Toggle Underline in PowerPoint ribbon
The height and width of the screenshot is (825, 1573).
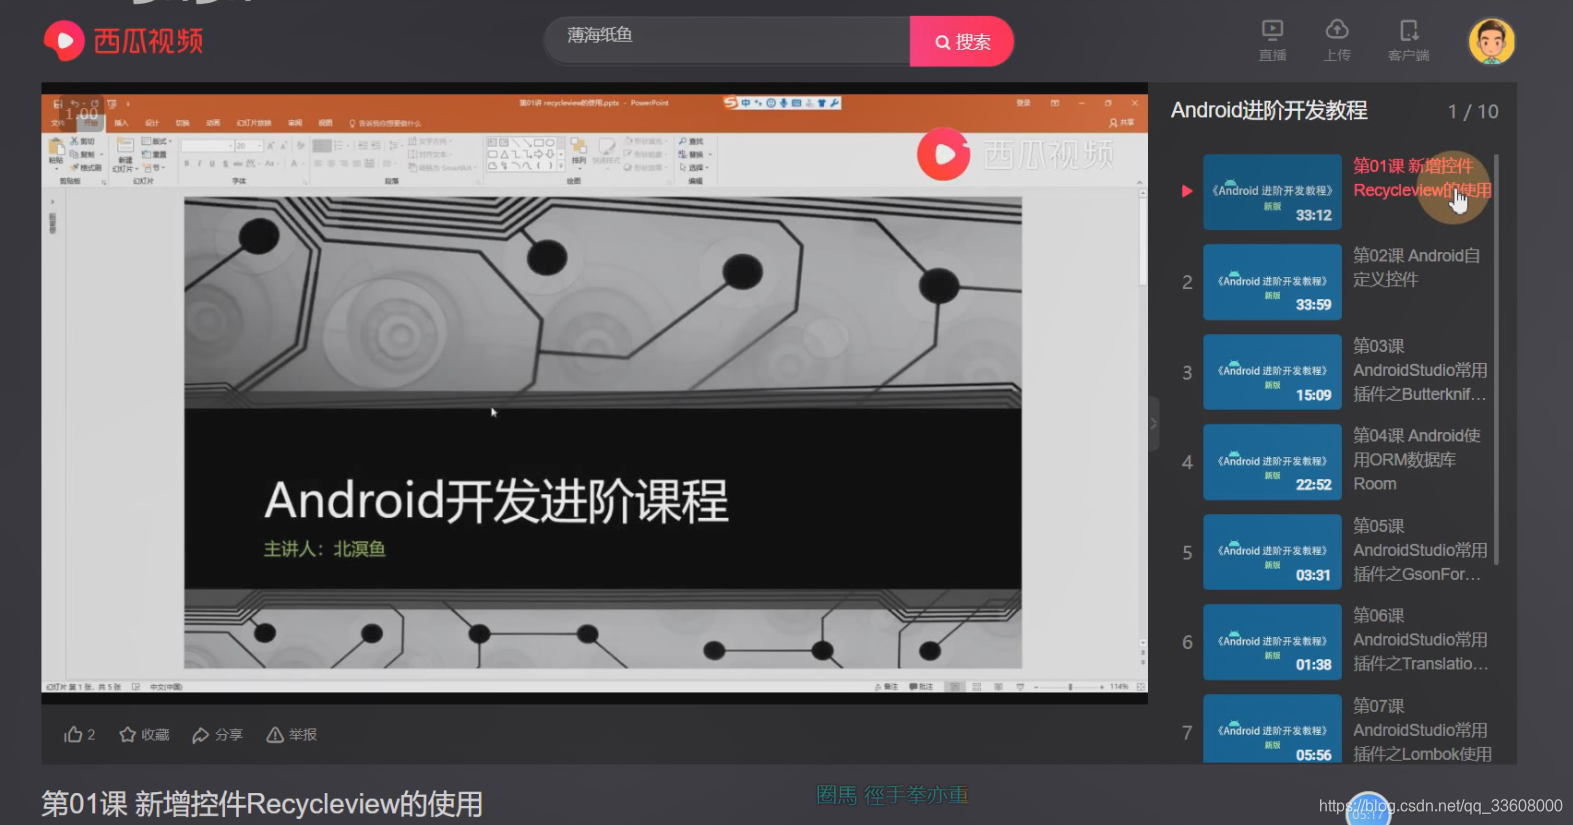point(212,163)
